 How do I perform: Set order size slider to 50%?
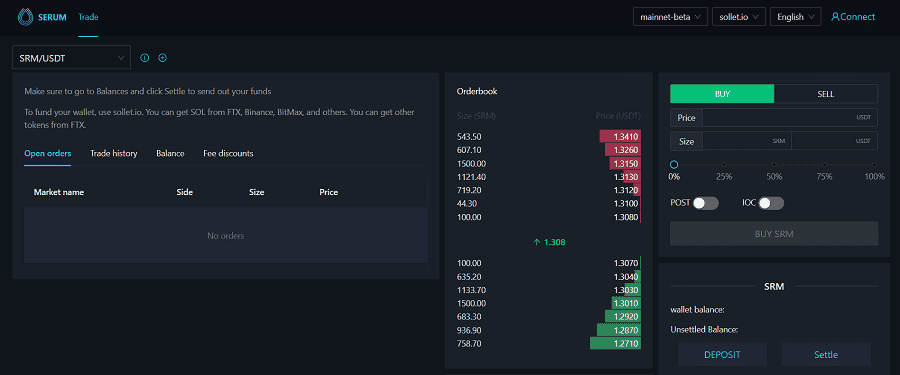point(774,165)
